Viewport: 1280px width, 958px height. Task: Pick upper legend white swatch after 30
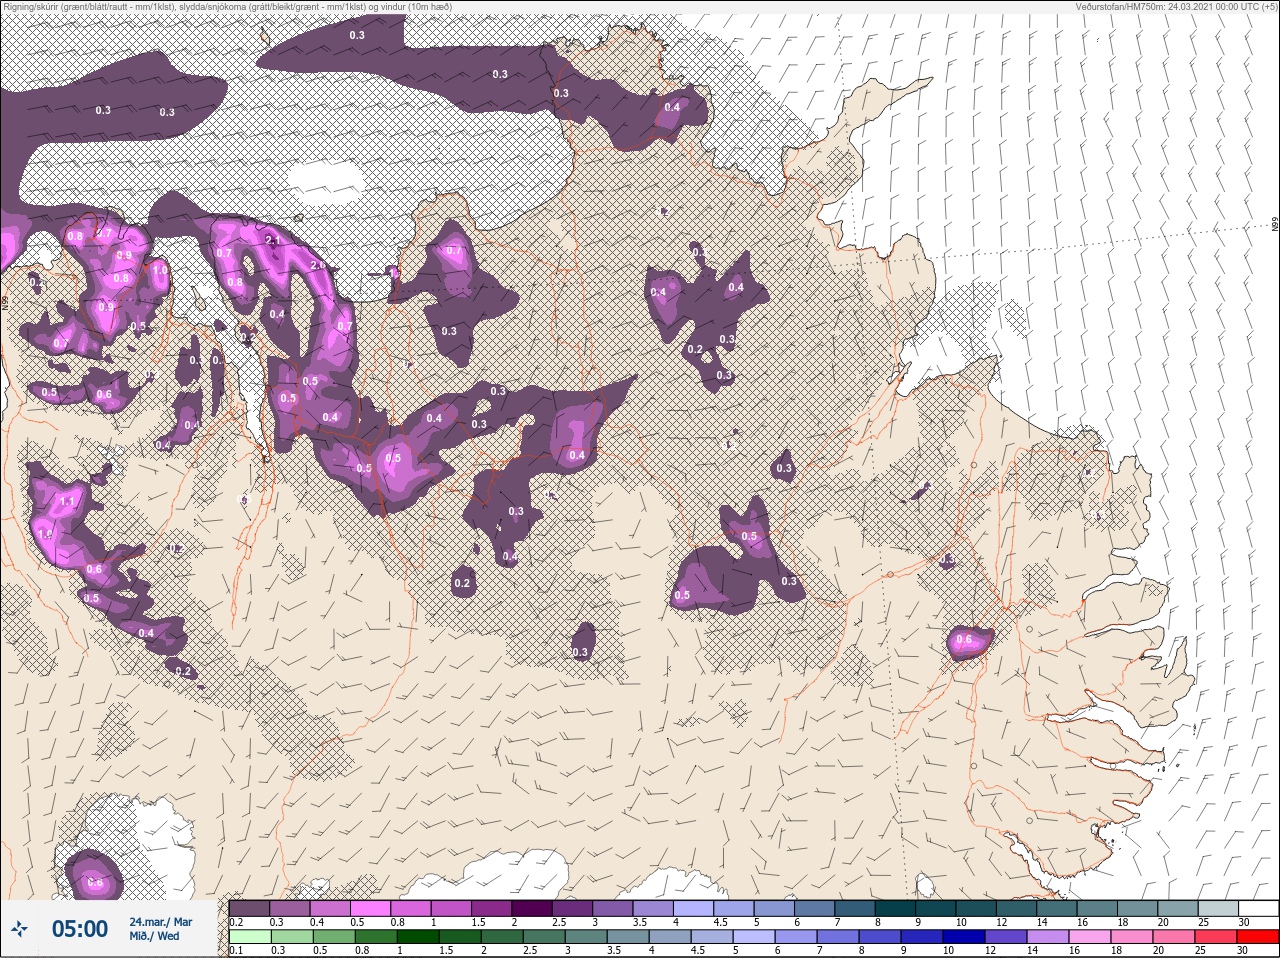(x=1261, y=908)
